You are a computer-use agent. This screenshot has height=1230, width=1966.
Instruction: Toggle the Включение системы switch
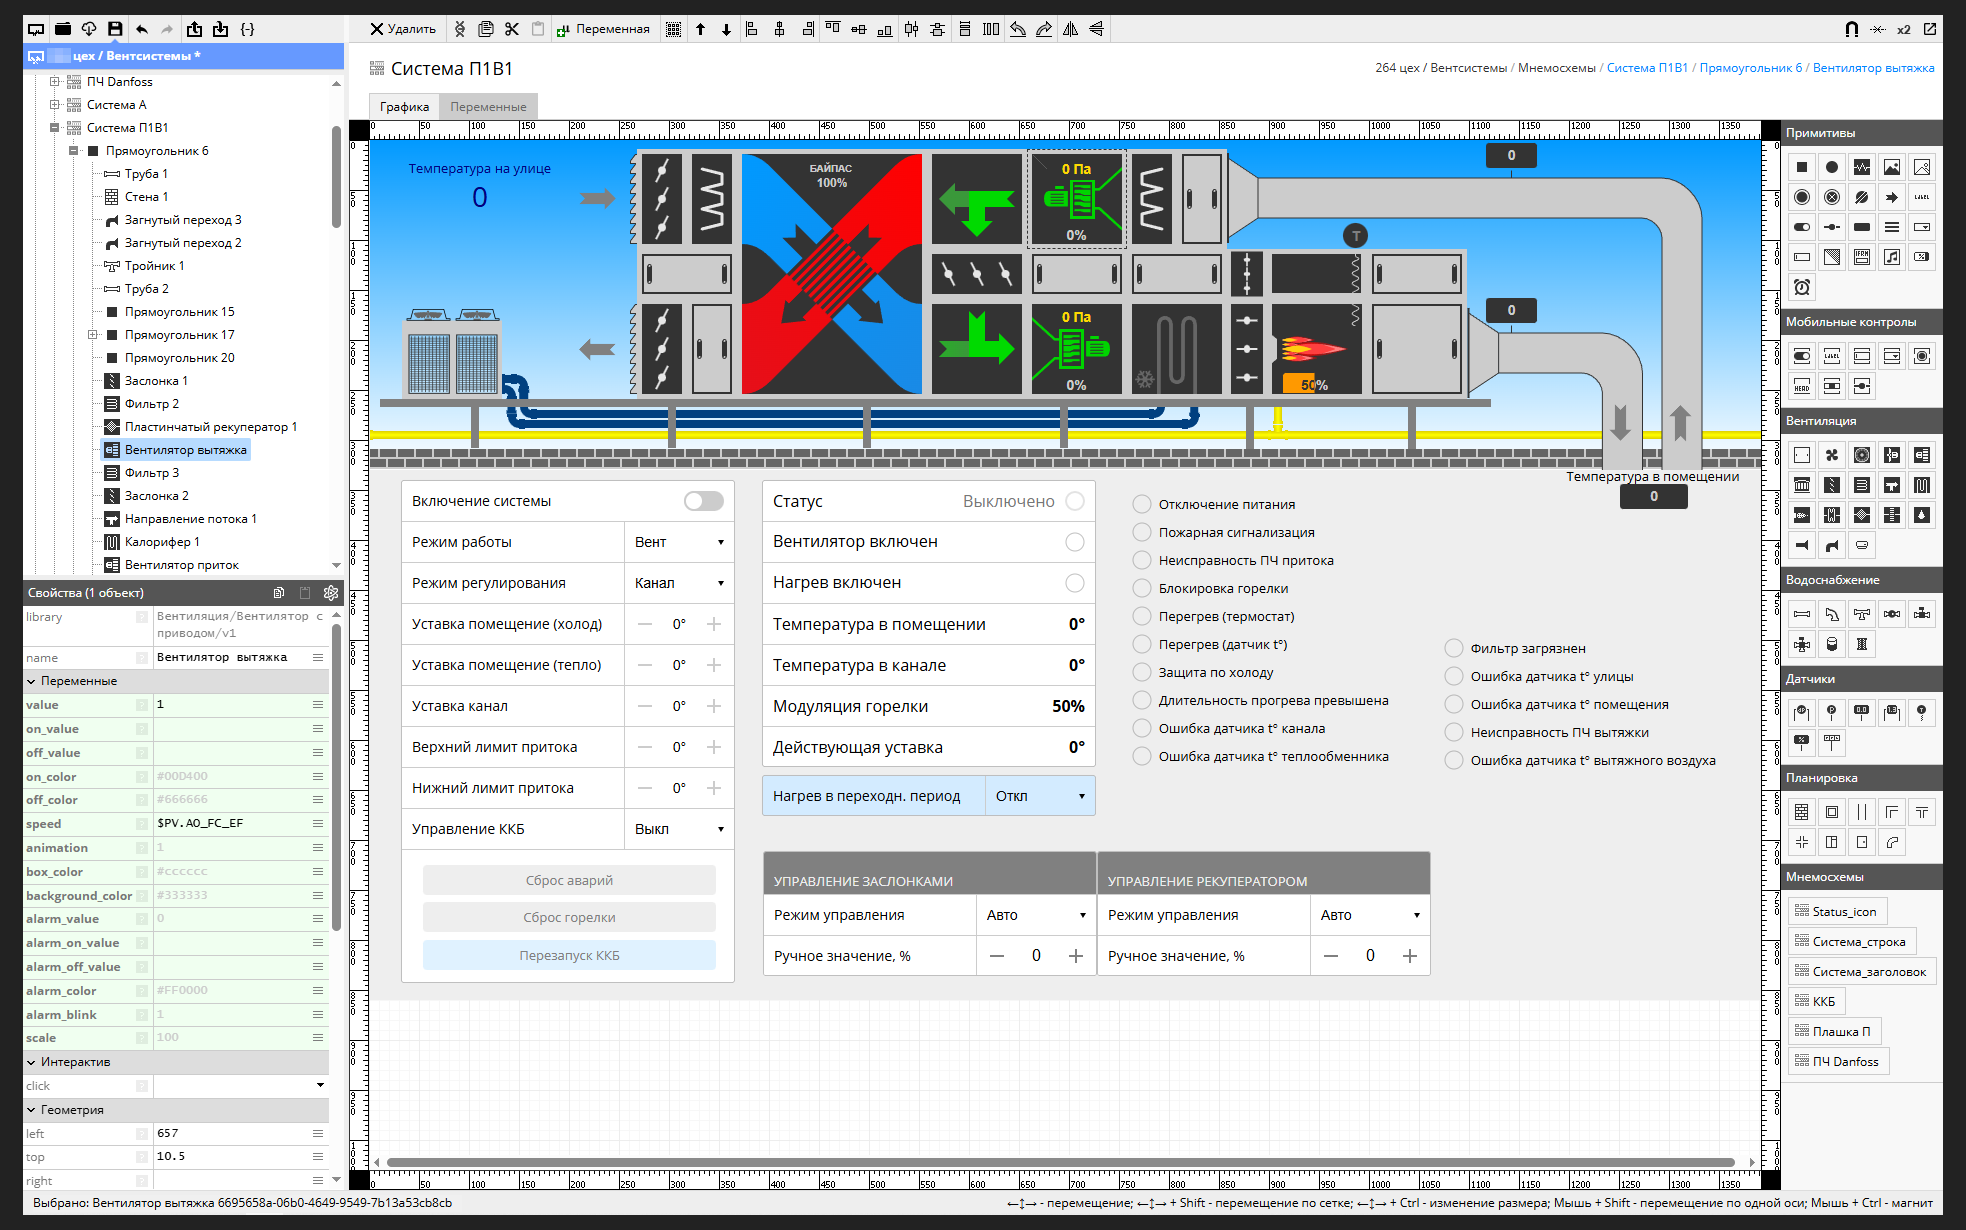click(703, 501)
